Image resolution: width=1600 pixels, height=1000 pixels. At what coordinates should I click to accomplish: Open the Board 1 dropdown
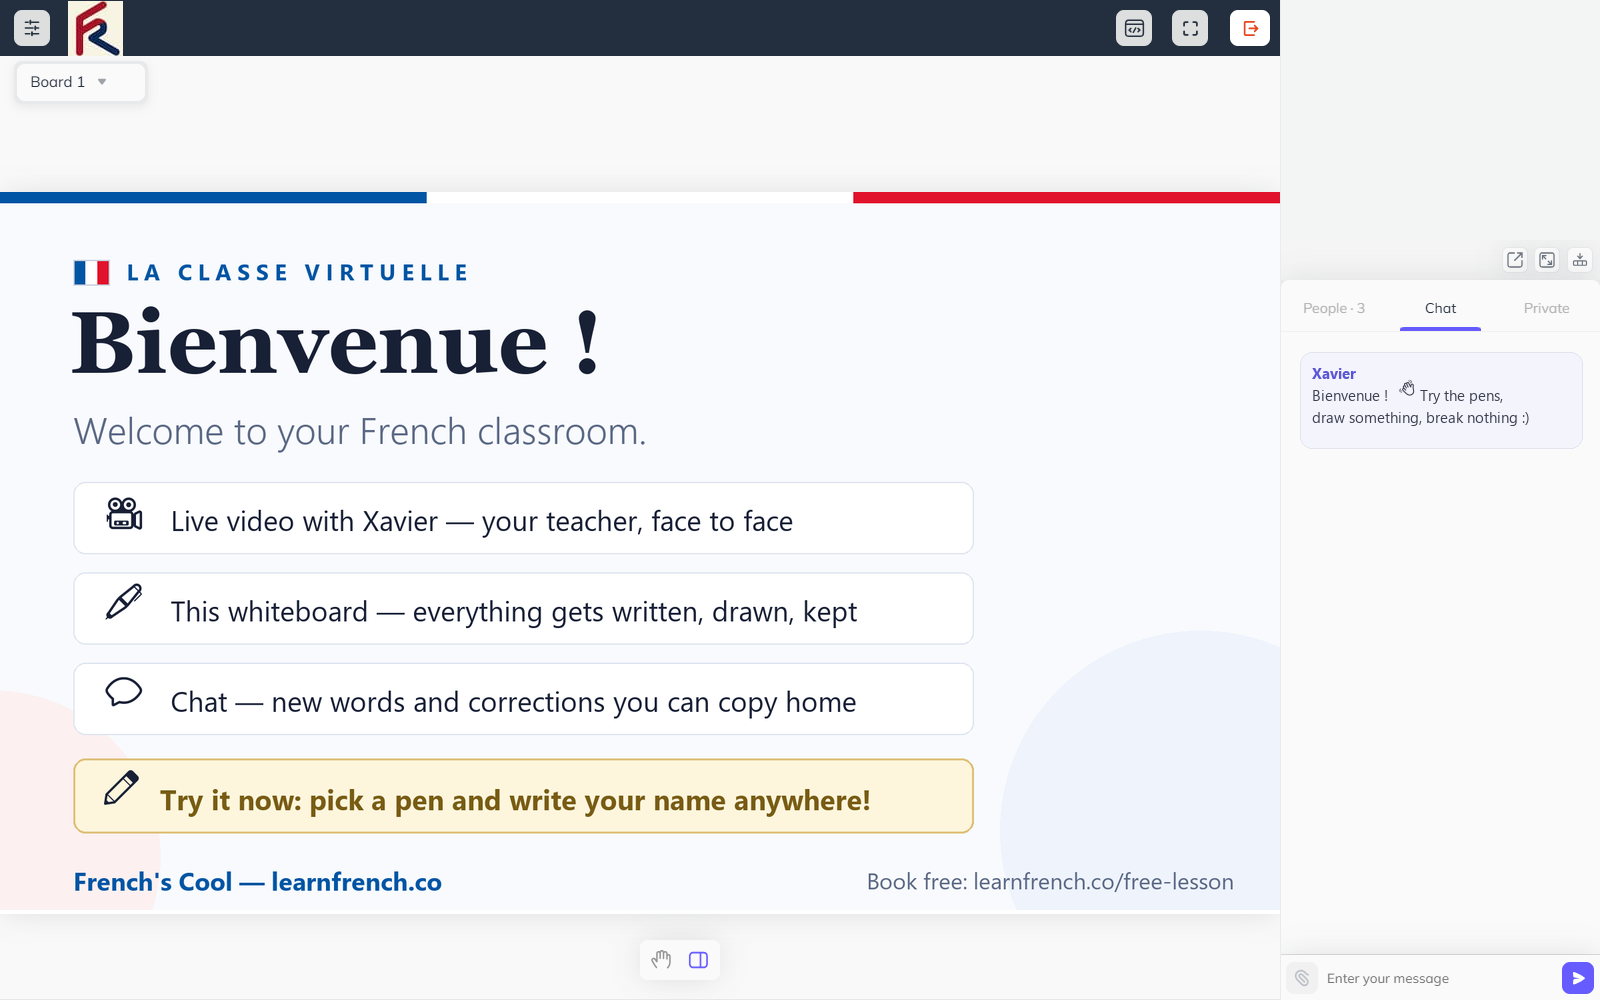coord(81,82)
